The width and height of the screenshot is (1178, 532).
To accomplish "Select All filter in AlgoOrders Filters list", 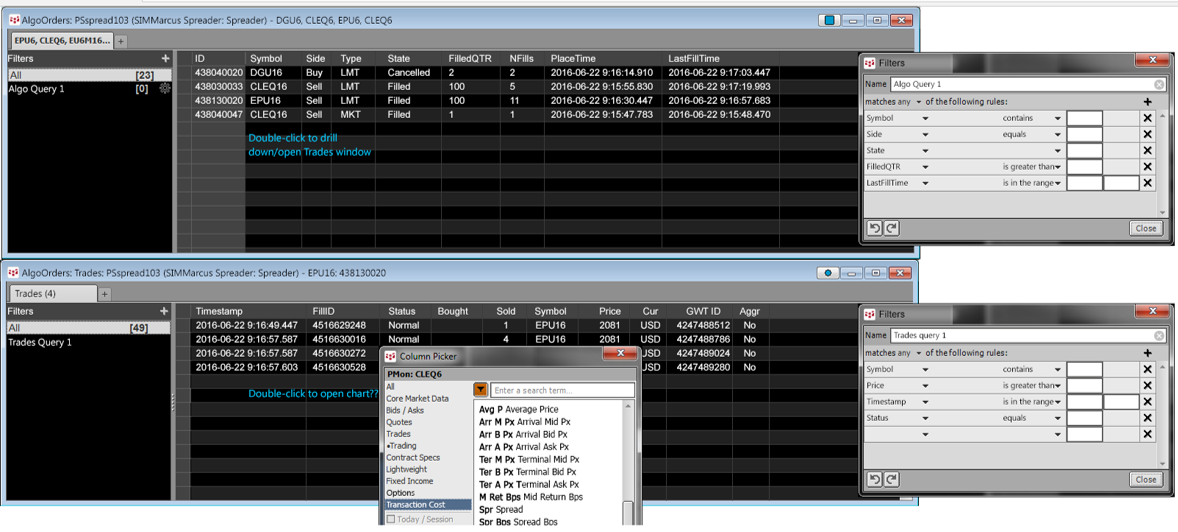I will click(89, 75).
